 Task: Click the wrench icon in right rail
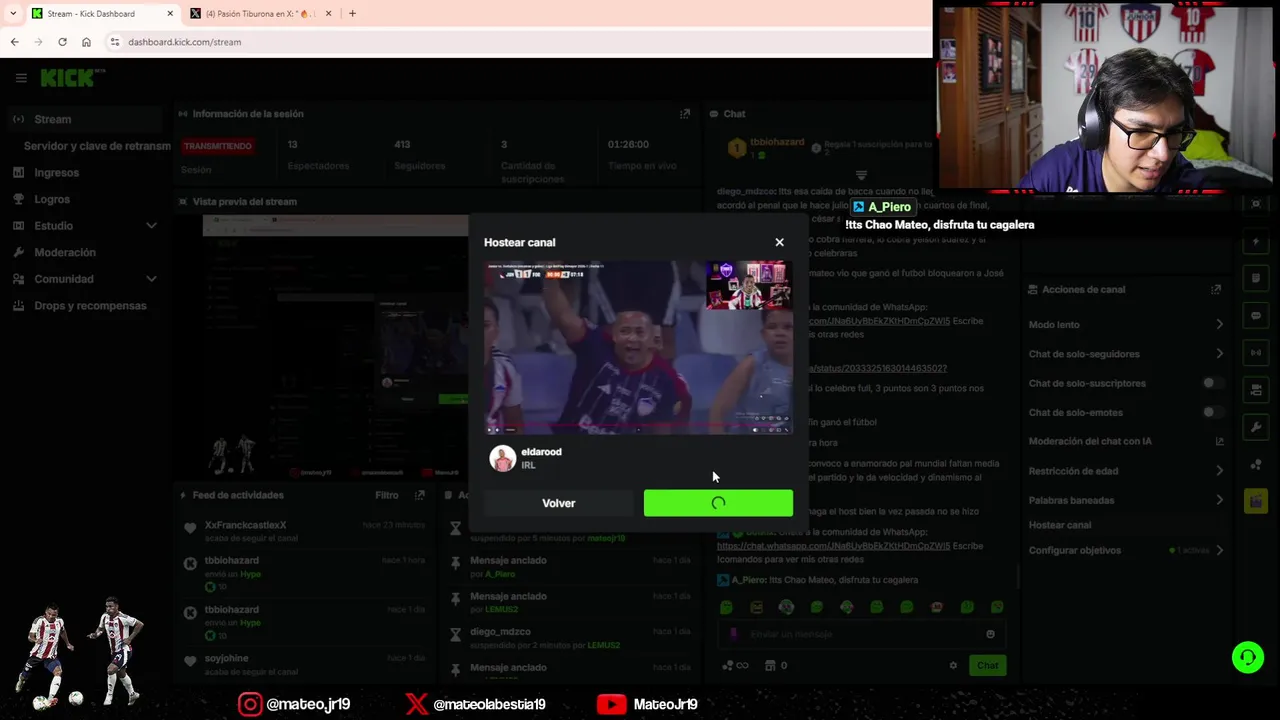point(1256,427)
